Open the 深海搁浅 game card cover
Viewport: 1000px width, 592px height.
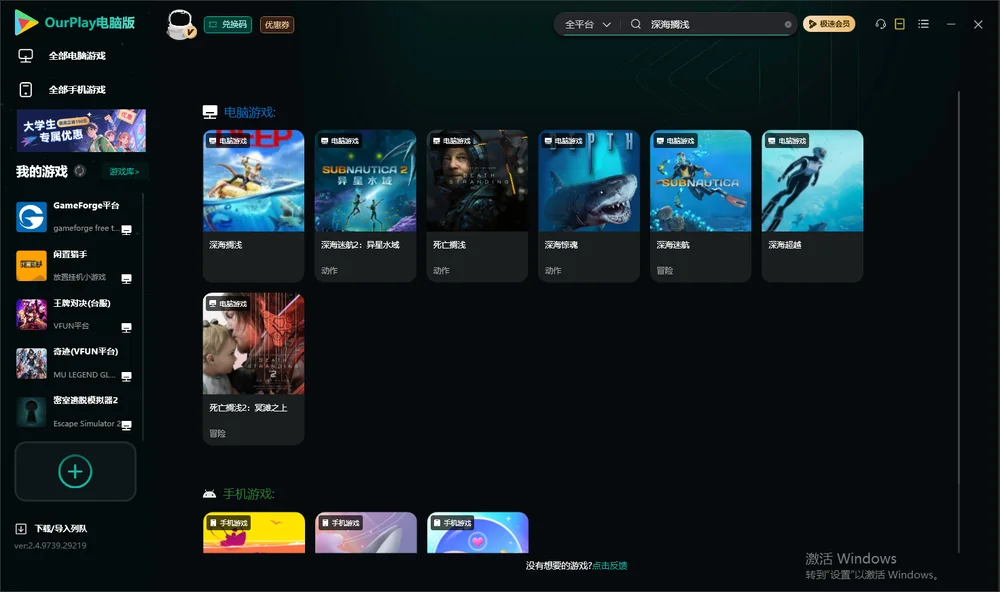click(253, 181)
